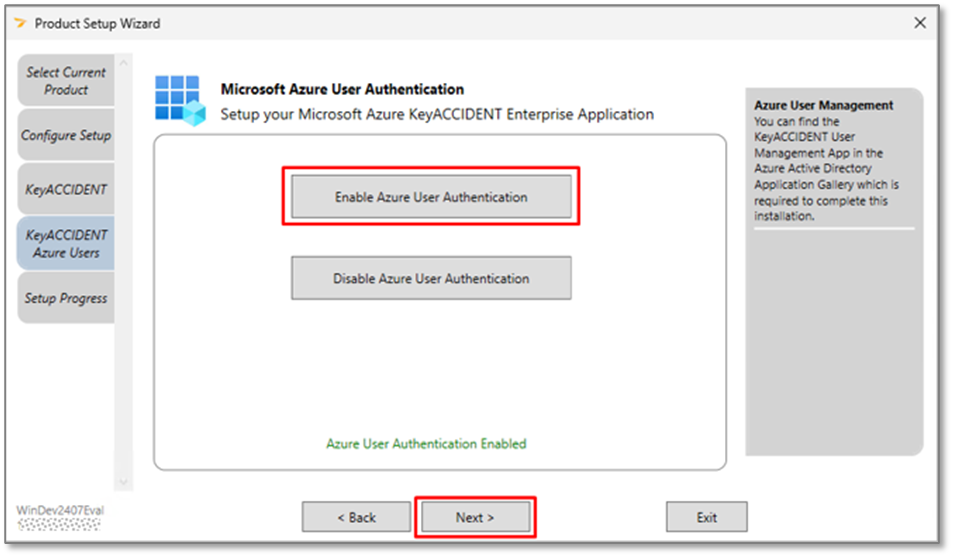Viewport: 953px width, 557px height.
Task: Click the sidebar scrollbar down arrow
Action: click(124, 482)
